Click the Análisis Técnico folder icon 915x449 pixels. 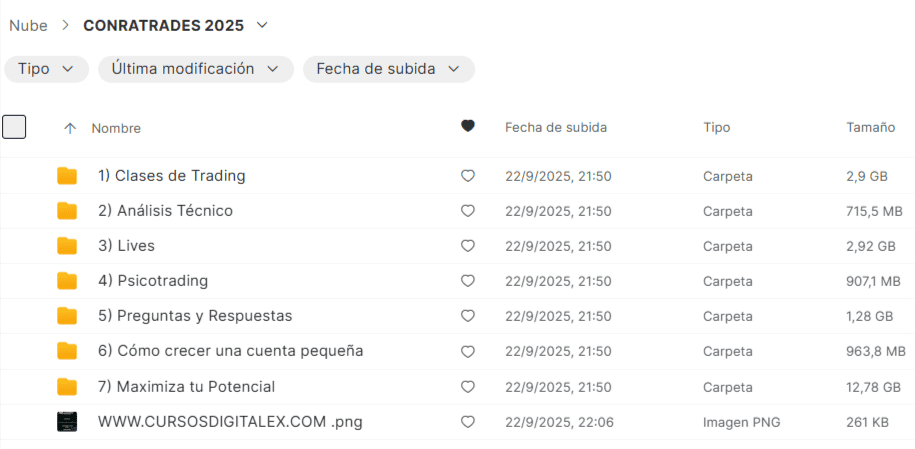pyautogui.click(x=67, y=211)
